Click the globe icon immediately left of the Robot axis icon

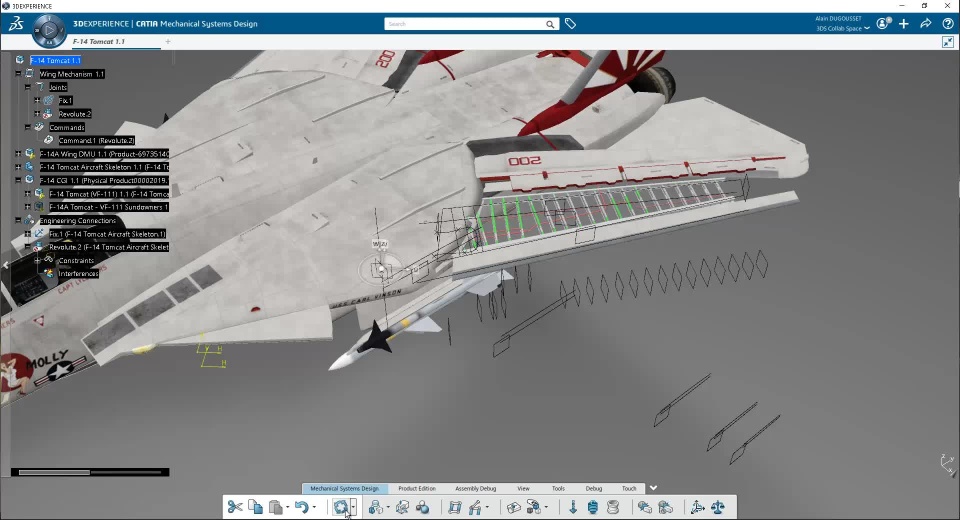pos(666,507)
